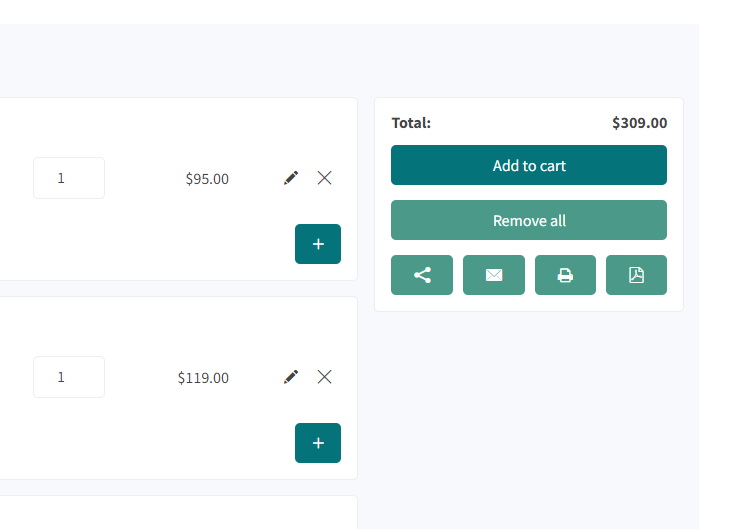Edit the $119.00 item using the pencil icon
This screenshot has width=751, height=529.
(291, 377)
